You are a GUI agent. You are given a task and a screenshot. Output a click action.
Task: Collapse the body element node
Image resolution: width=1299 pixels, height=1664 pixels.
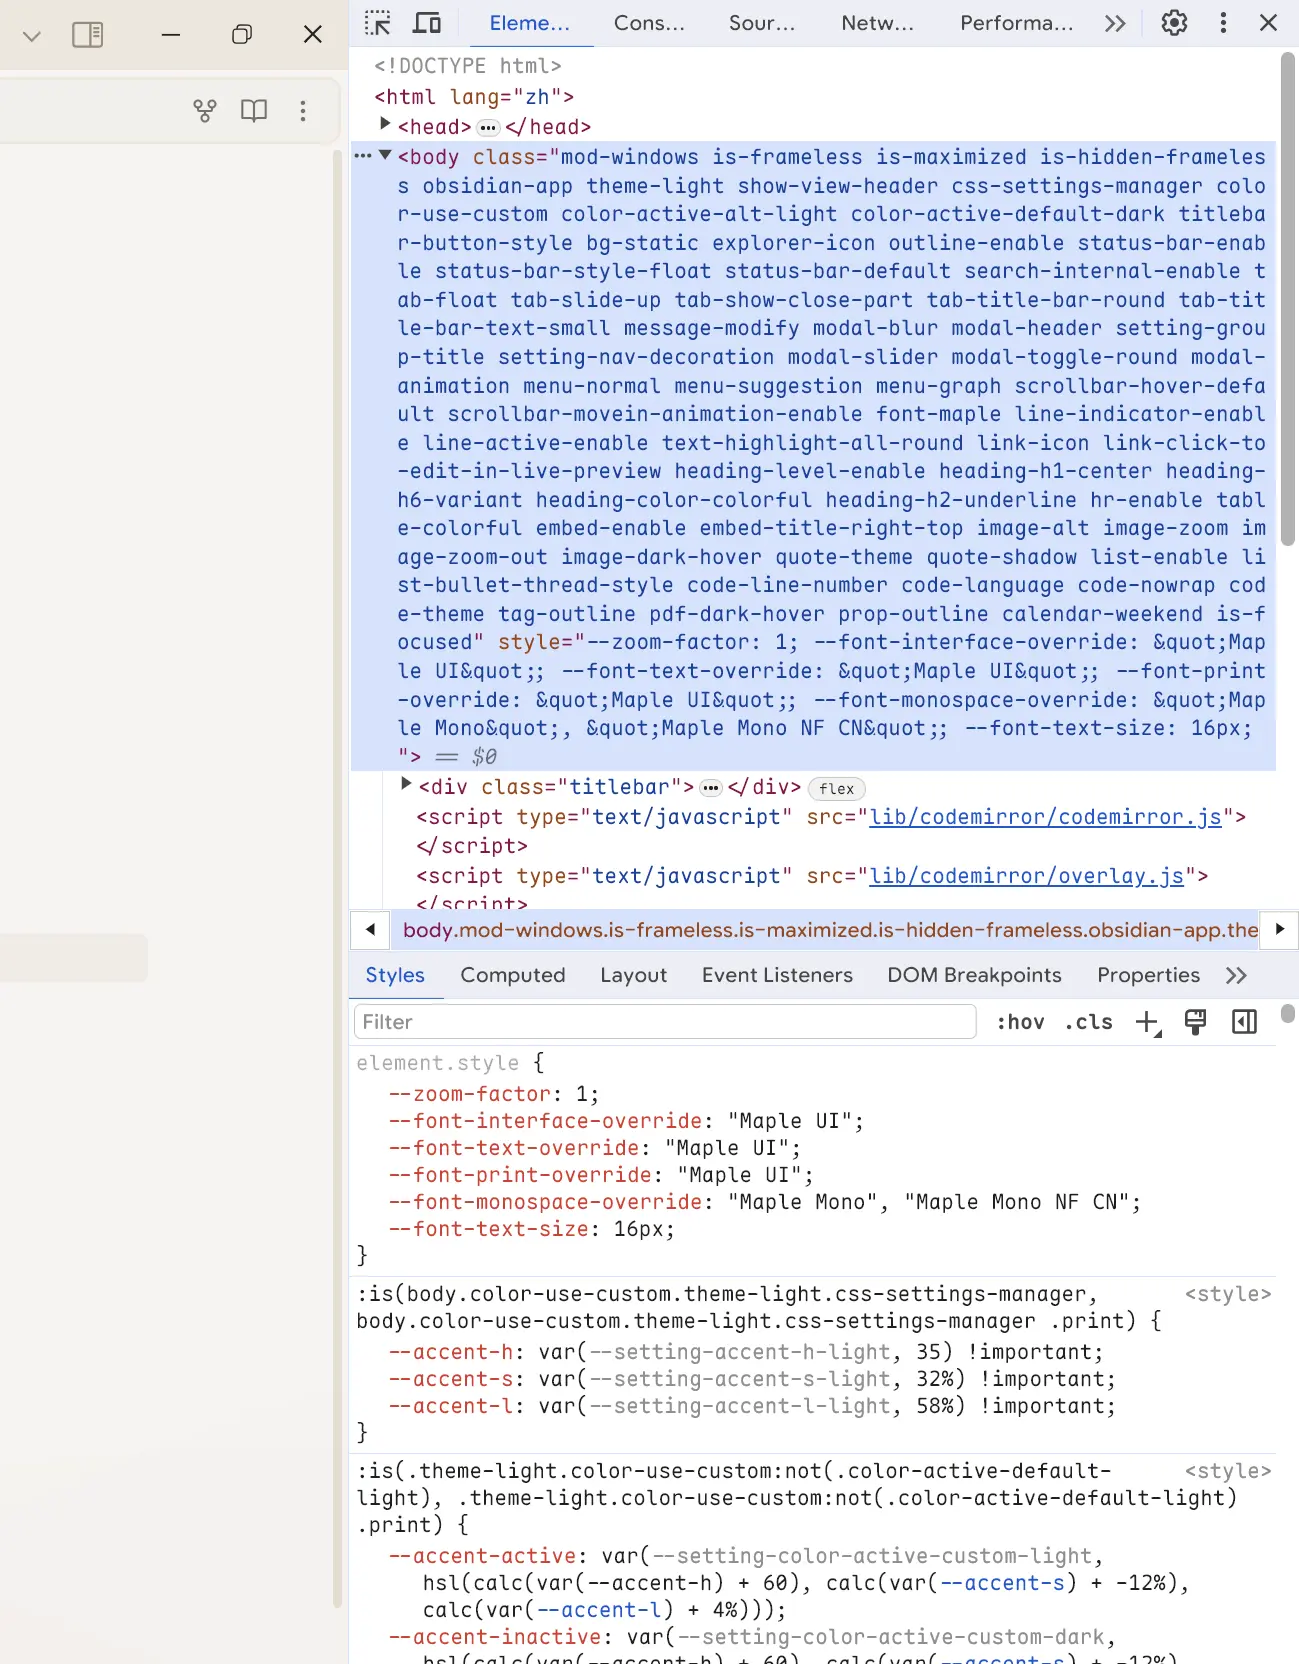click(x=385, y=155)
